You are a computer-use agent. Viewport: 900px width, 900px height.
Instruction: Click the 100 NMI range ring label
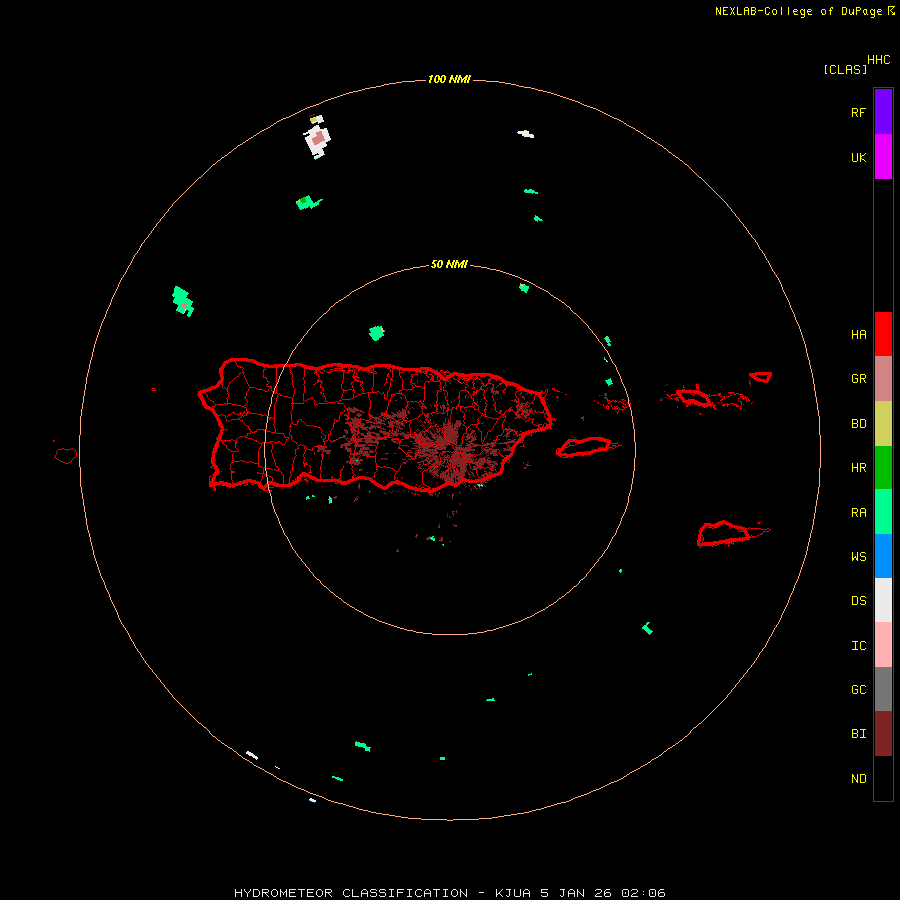(x=449, y=79)
